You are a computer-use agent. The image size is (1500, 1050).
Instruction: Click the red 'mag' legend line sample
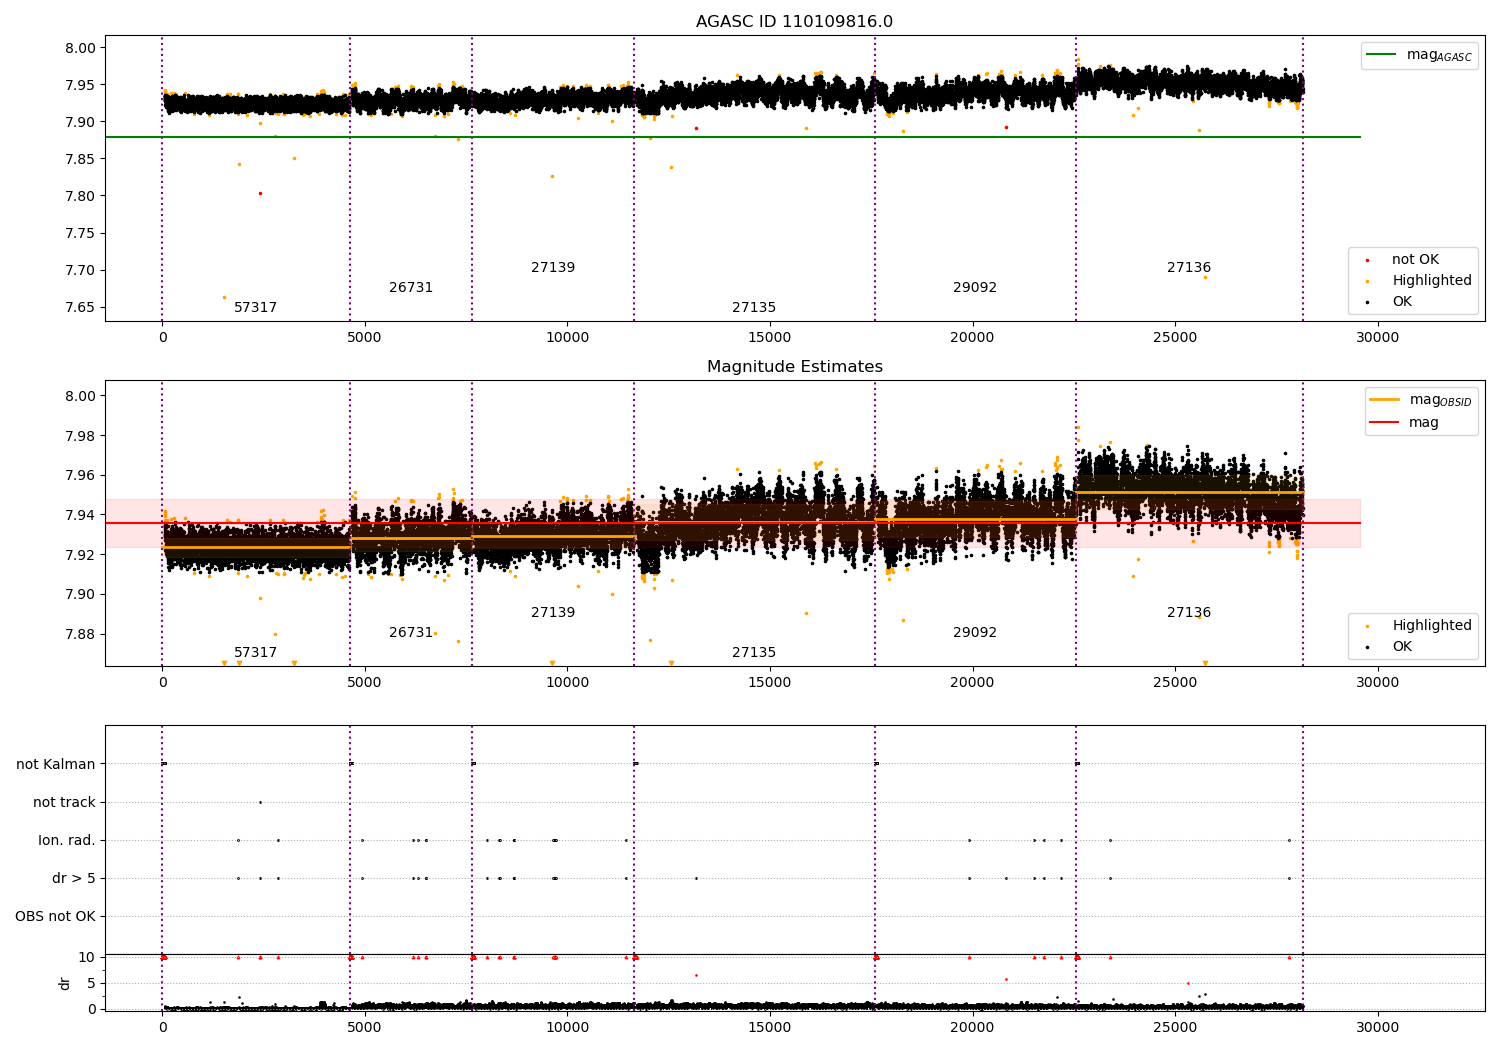[1384, 423]
